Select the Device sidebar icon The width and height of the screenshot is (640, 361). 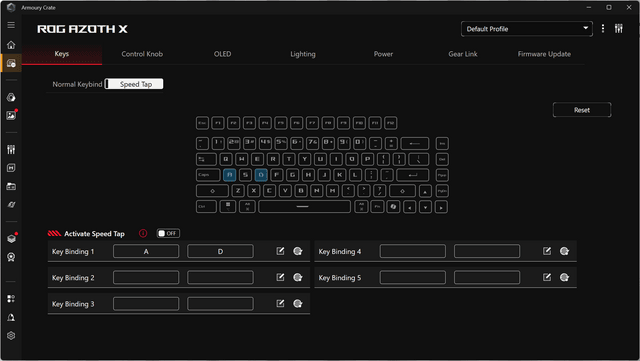pos(11,63)
